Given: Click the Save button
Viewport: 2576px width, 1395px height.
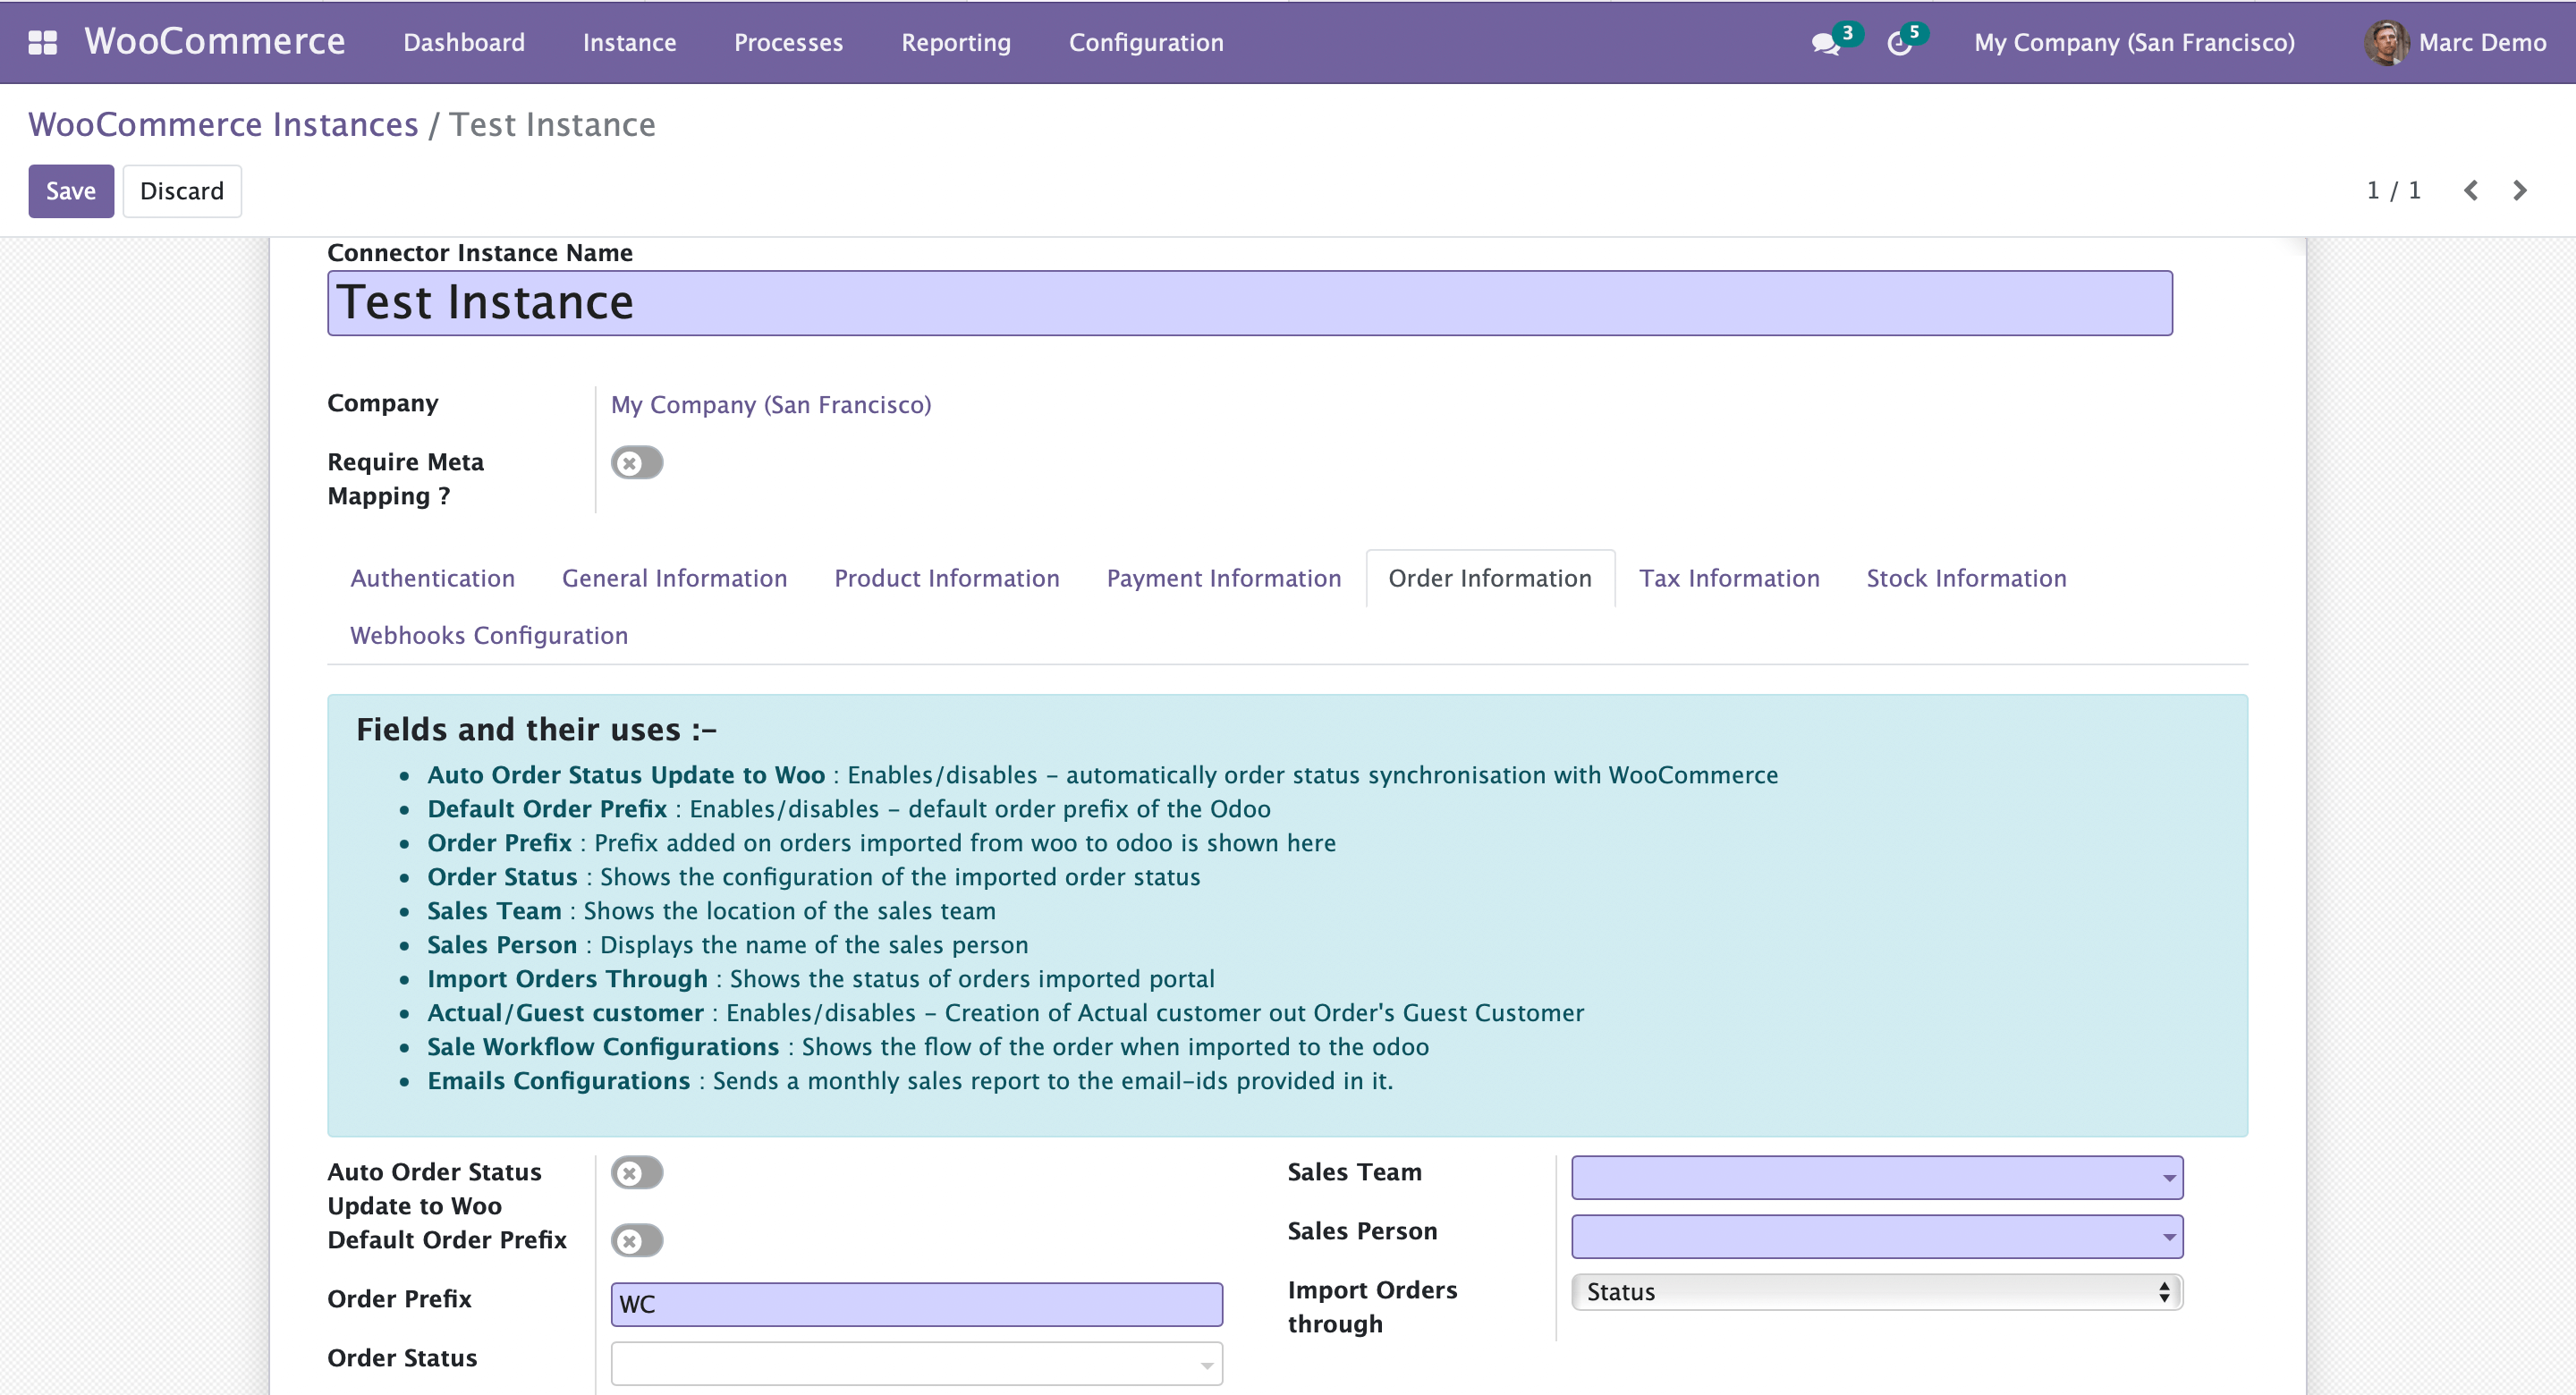Looking at the screenshot, I should click(70, 190).
